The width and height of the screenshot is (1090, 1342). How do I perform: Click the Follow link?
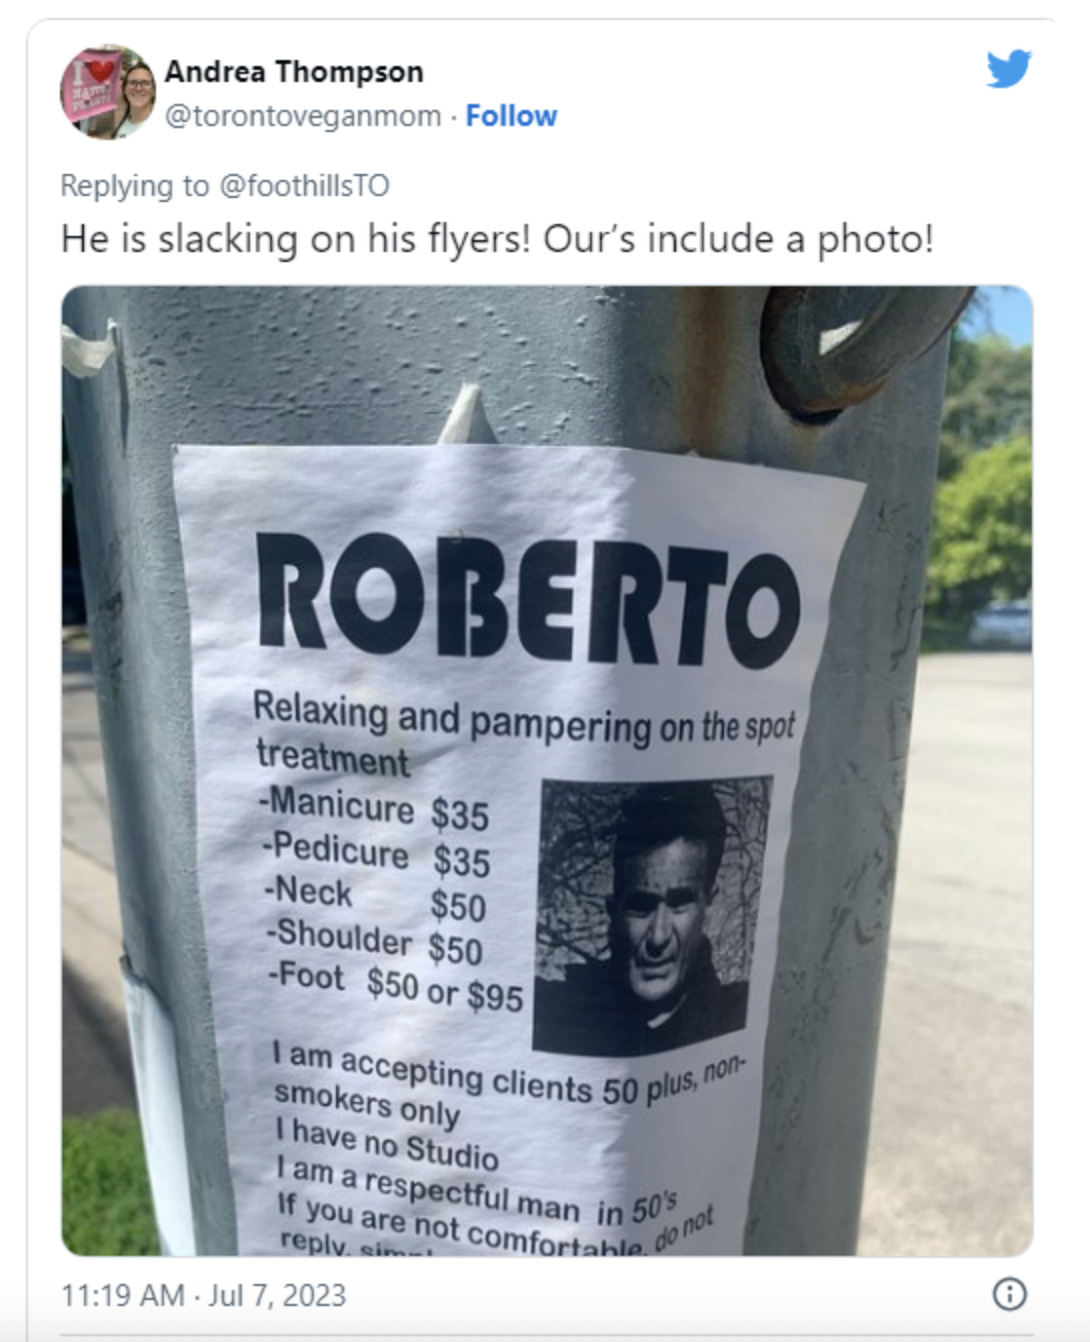[511, 116]
